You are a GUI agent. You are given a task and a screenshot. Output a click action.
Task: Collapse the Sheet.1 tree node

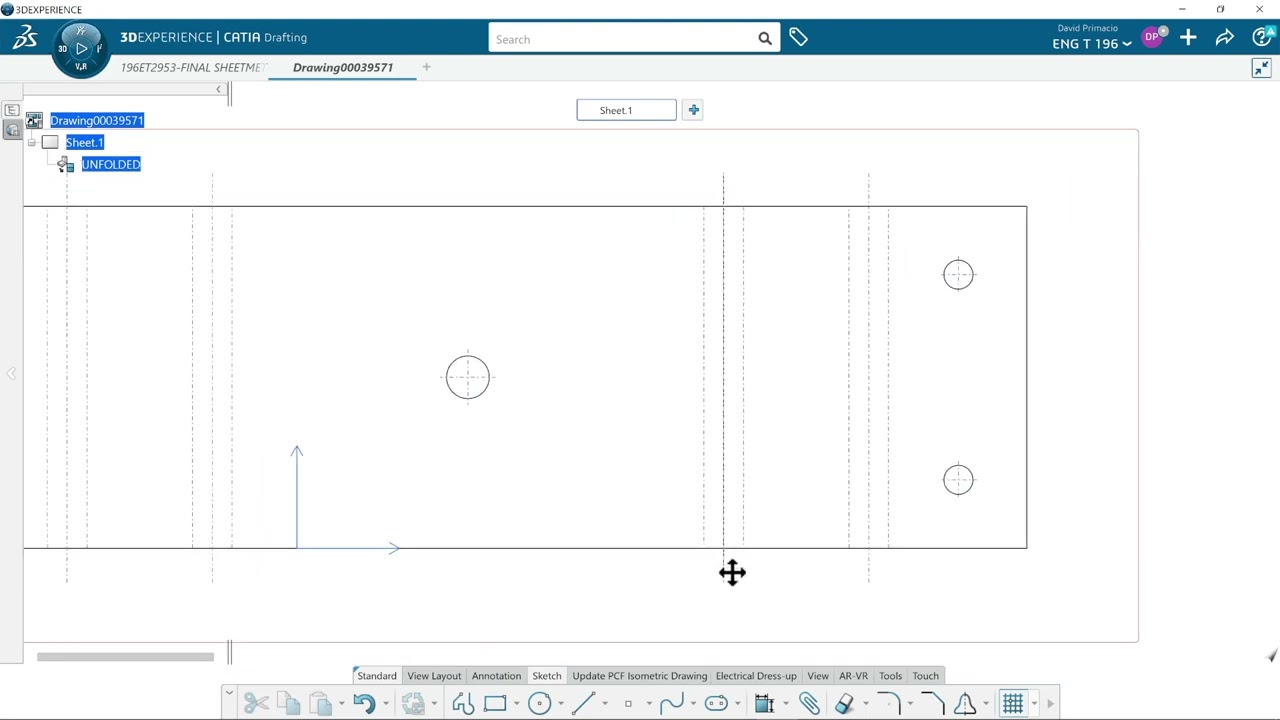tap(32, 142)
